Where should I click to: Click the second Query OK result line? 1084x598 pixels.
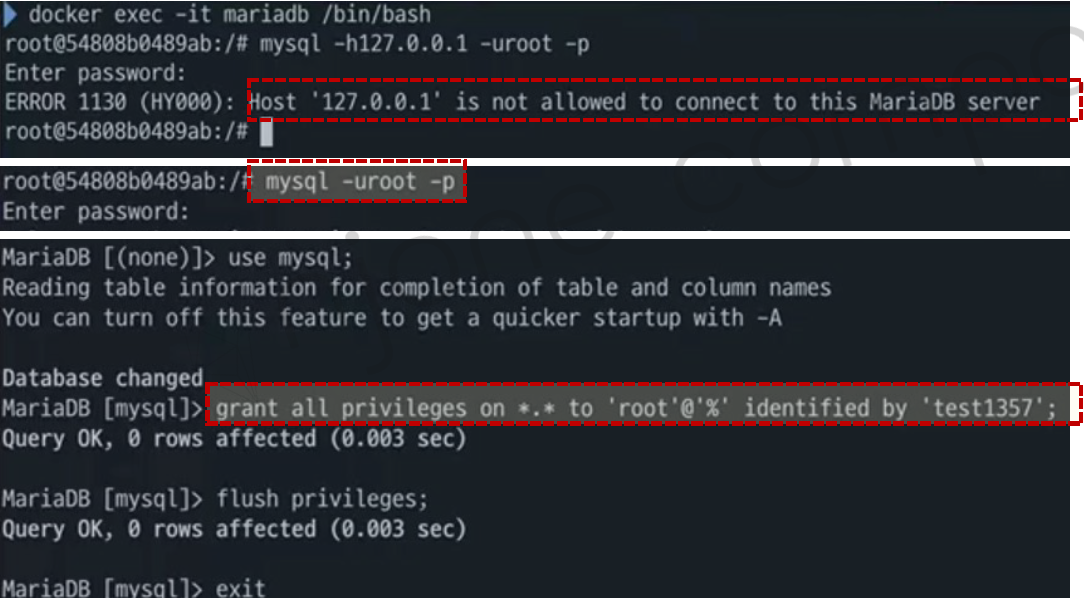(x=234, y=529)
